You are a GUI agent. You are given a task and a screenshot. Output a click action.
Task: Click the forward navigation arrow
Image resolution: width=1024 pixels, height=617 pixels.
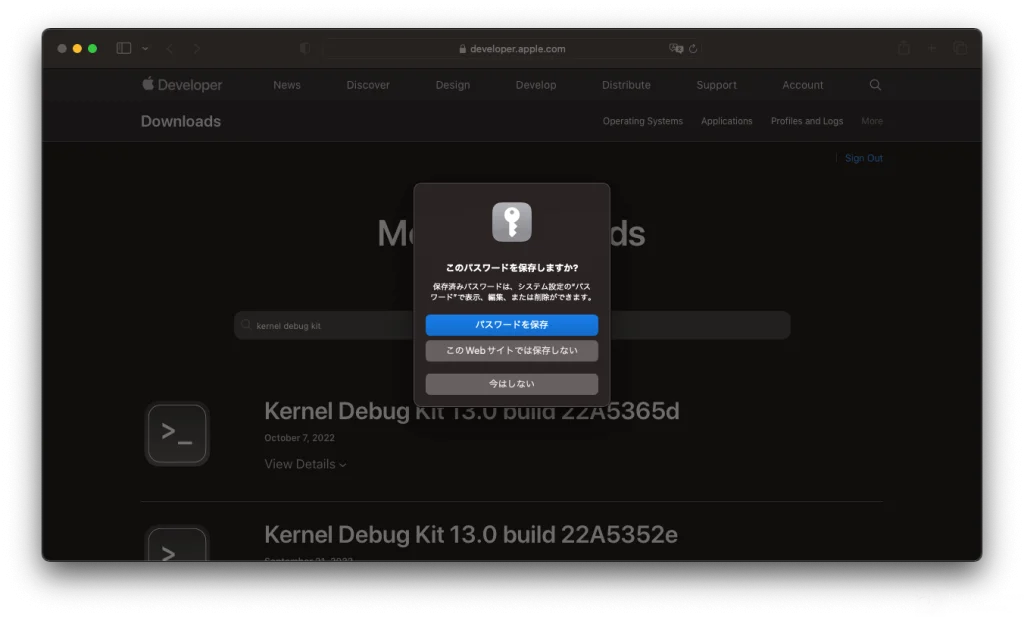(196, 48)
